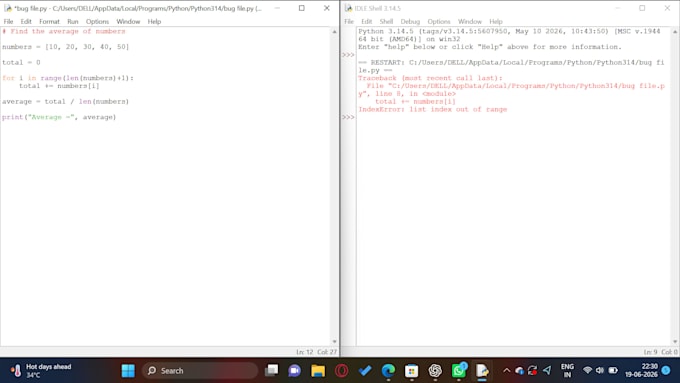Switch the ENG IN input language
Viewport: 680px width, 383px height.
(567, 371)
